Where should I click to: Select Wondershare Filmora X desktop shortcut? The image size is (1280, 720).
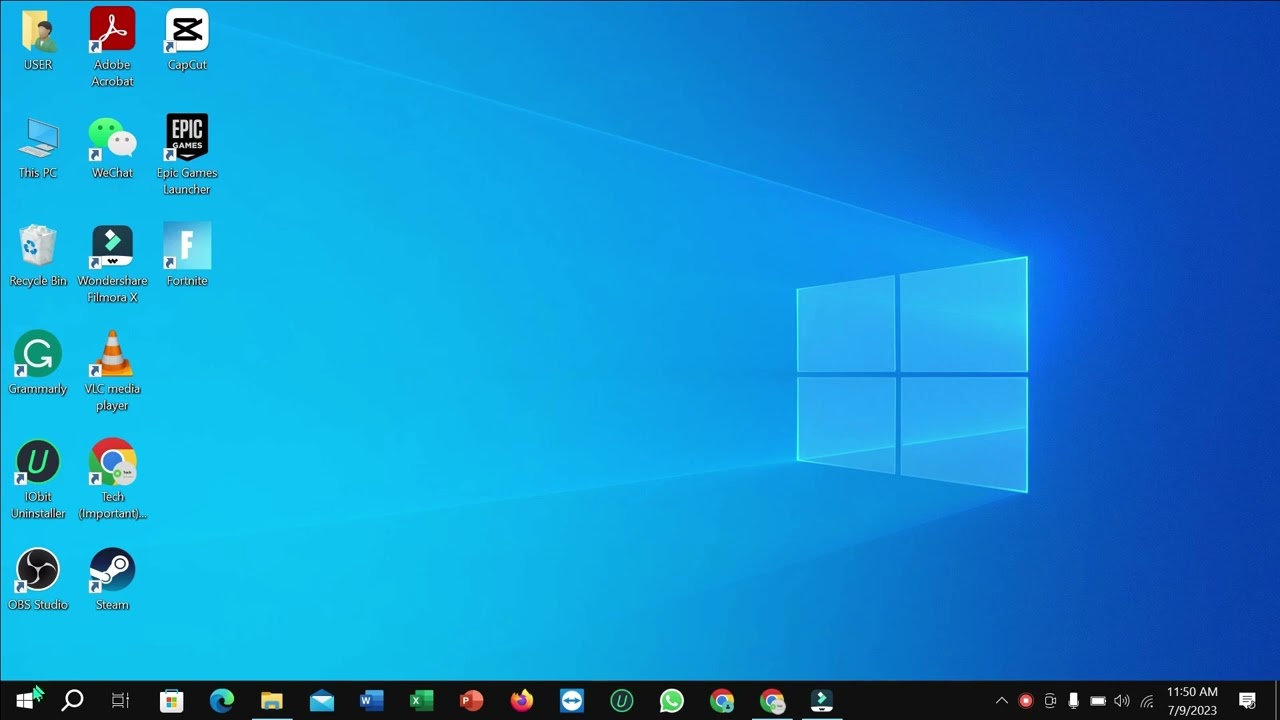pyautogui.click(x=112, y=264)
